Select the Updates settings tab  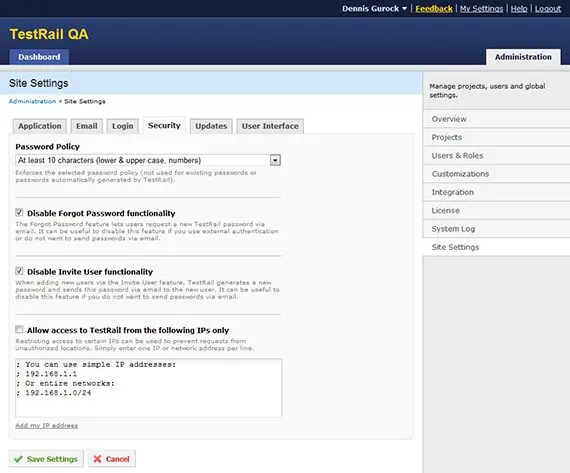click(211, 126)
